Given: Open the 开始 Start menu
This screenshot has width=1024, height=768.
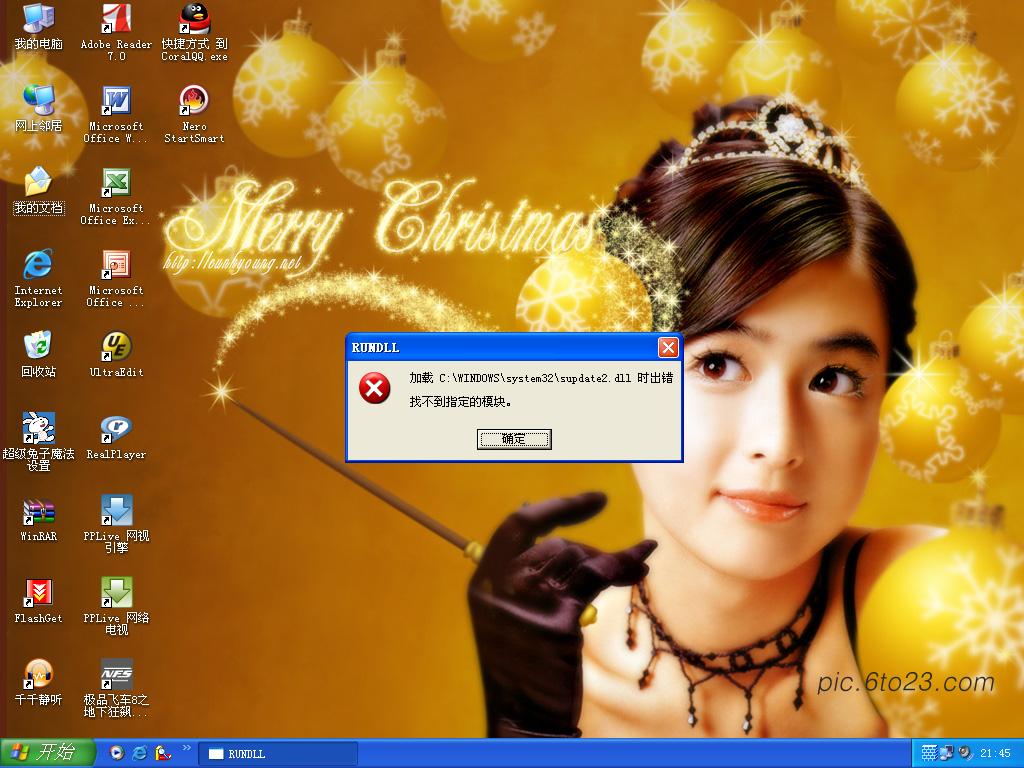Looking at the screenshot, I should (47, 753).
